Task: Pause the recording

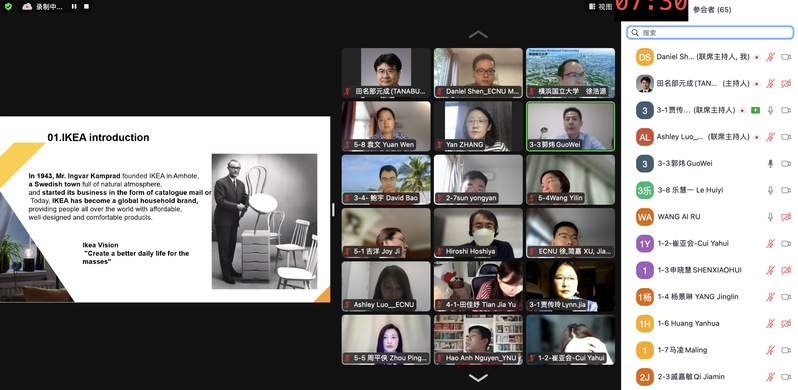Action: [x=74, y=7]
